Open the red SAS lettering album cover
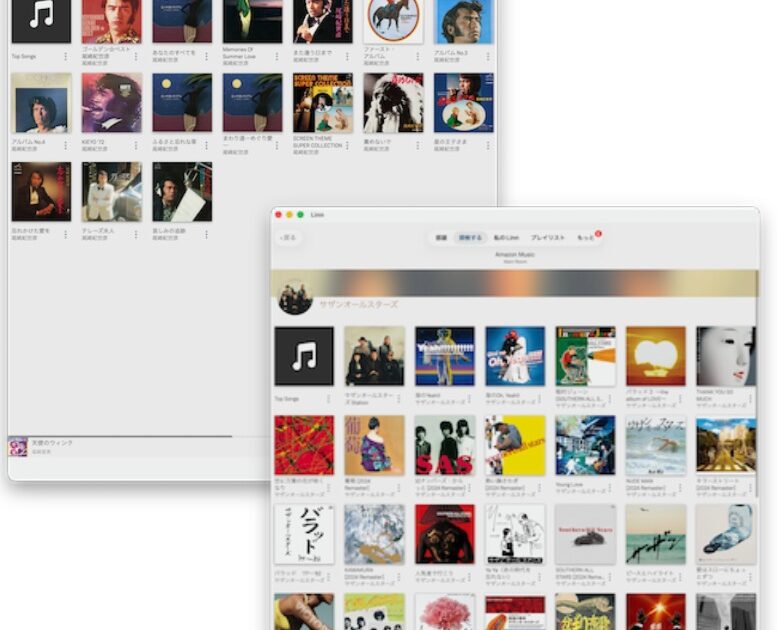The image size is (777, 630). [444, 445]
